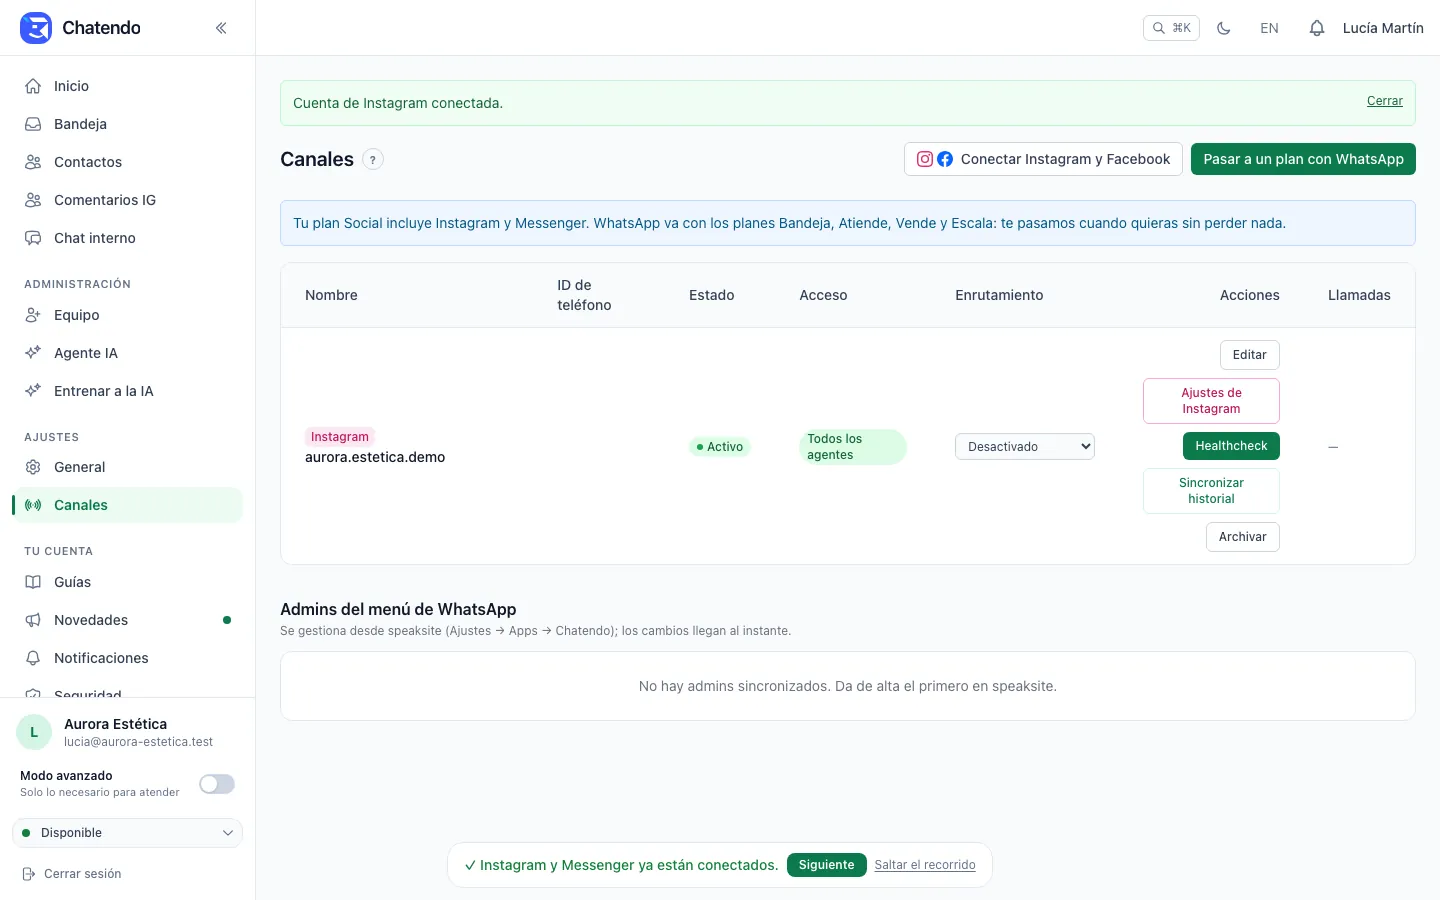This screenshot has width=1440, height=900.
Task: Toggle Modo avanzado switch
Action: tap(217, 784)
